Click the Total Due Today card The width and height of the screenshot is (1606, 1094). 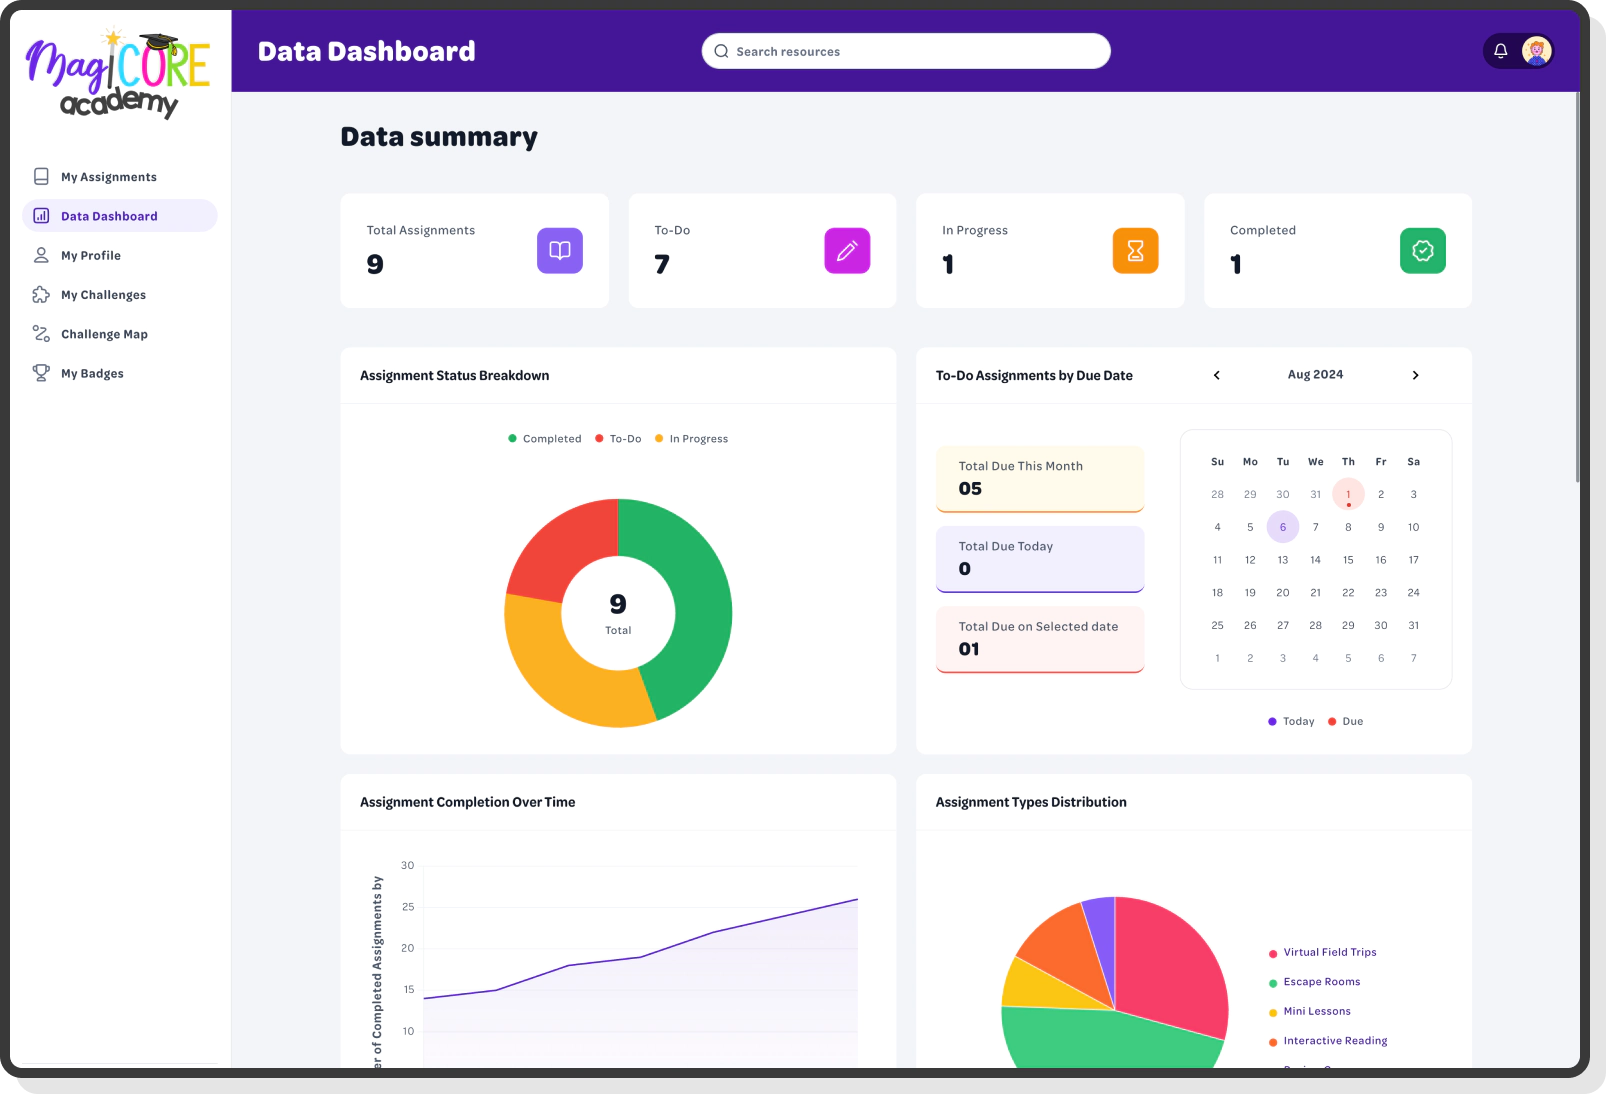pyautogui.click(x=1039, y=559)
